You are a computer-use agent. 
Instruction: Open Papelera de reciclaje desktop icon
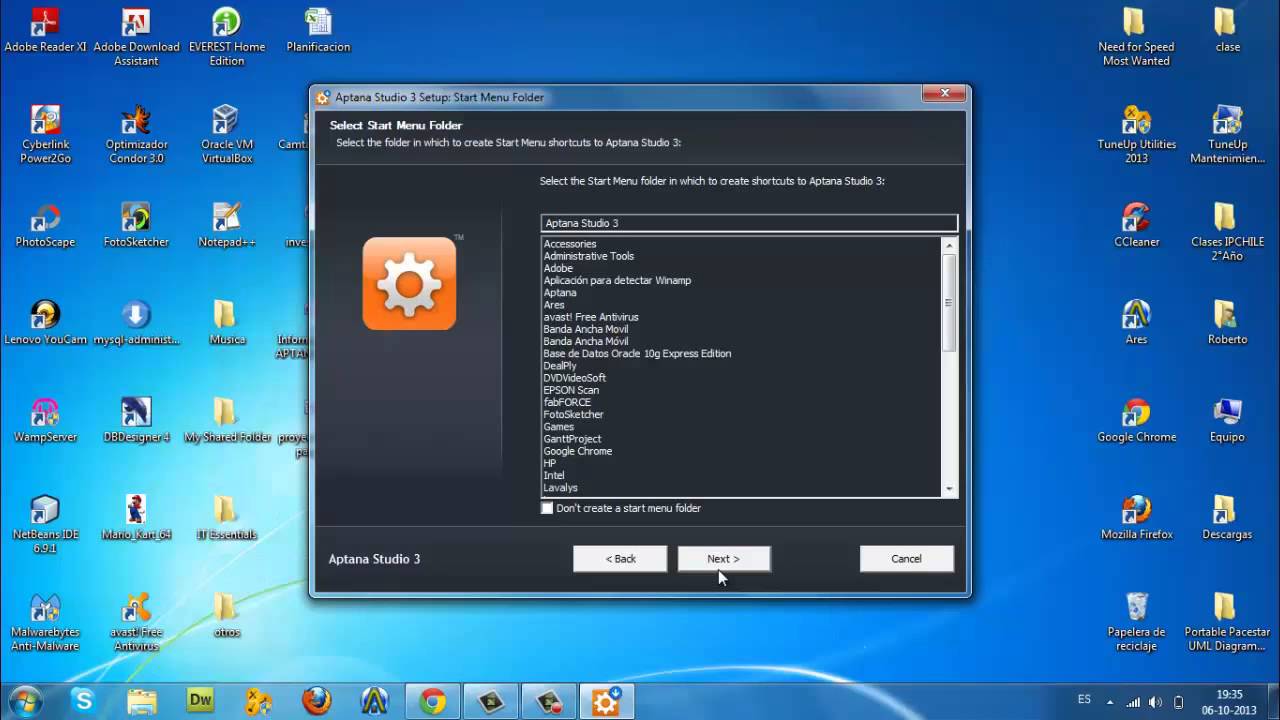click(x=1136, y=622)
